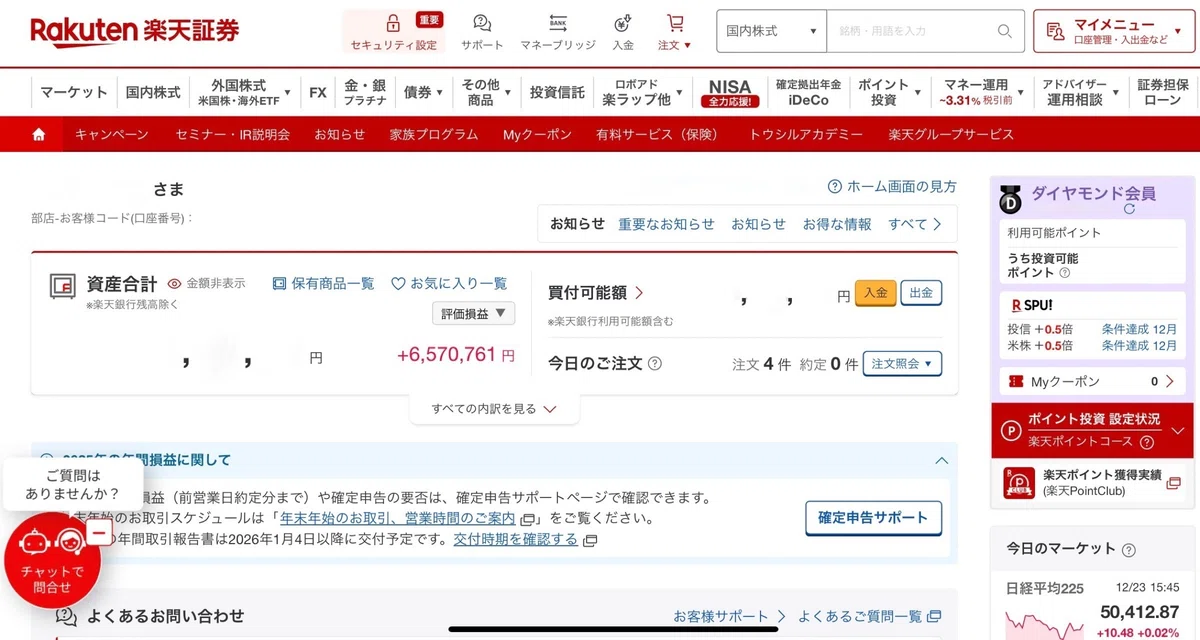Click refresh icon under ダイヤモンド会員
The height and width of the screenshot is (640, 1200).
1129,209
